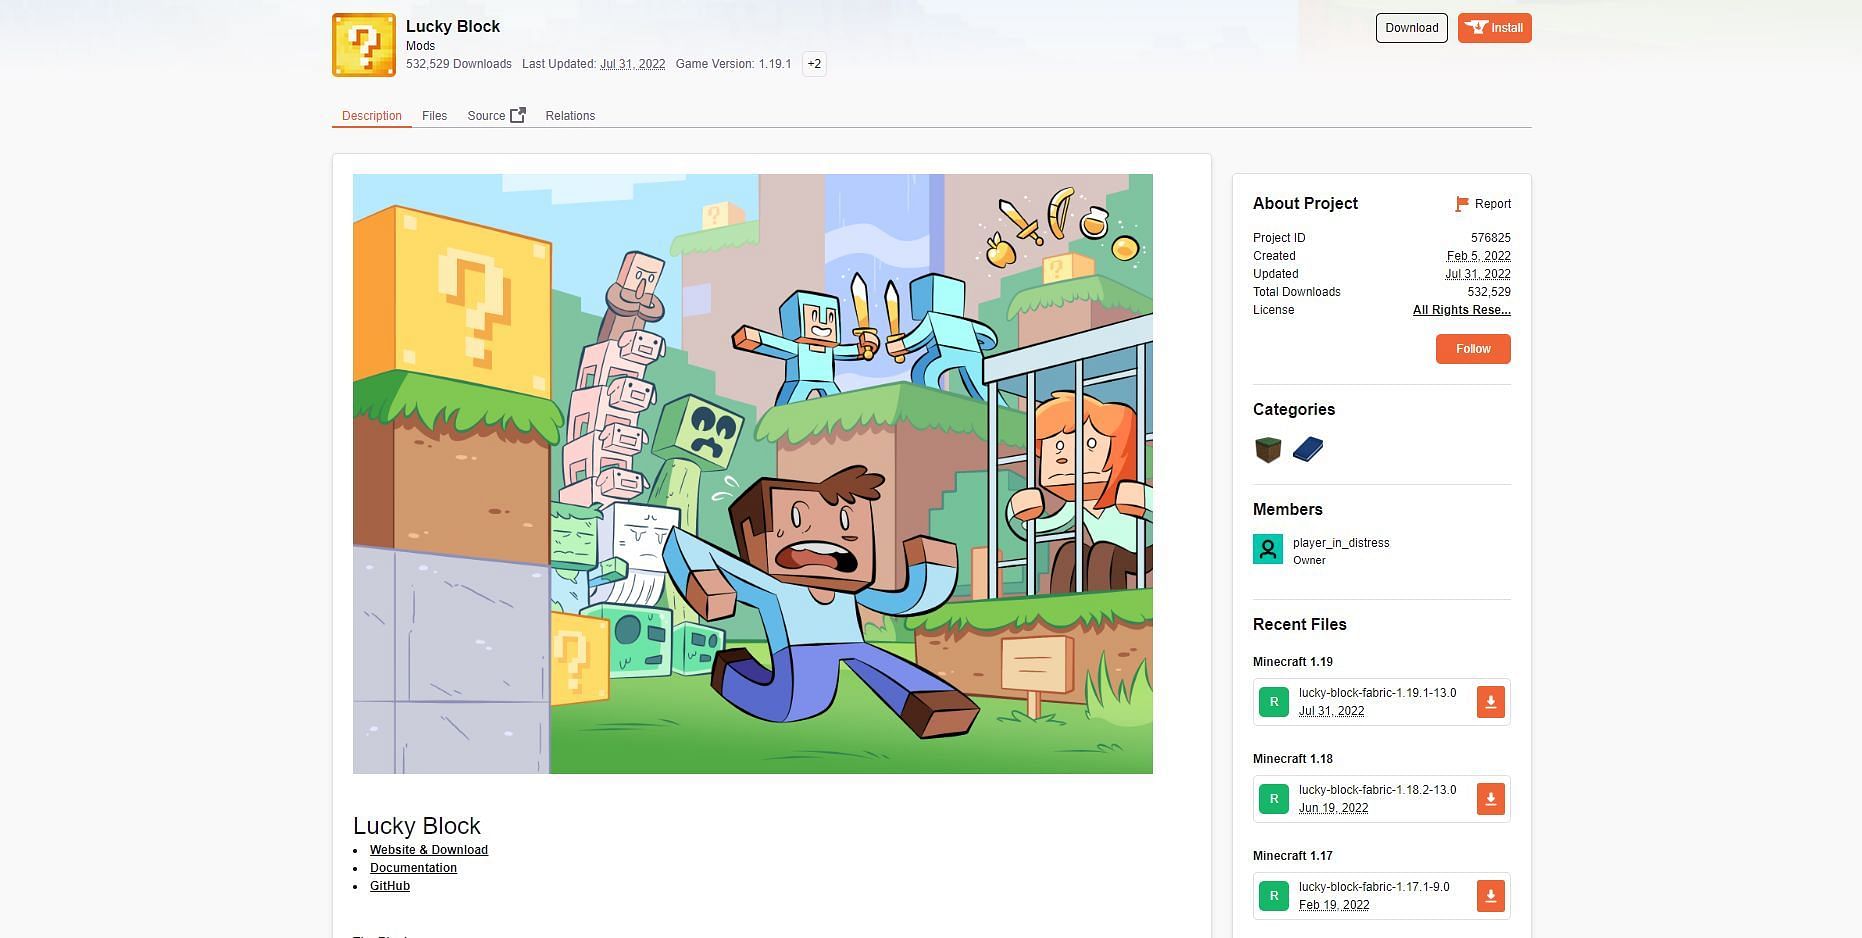Screen dimensions: 1862x938
Task: Open the Description tab
Action: [372, 116]
